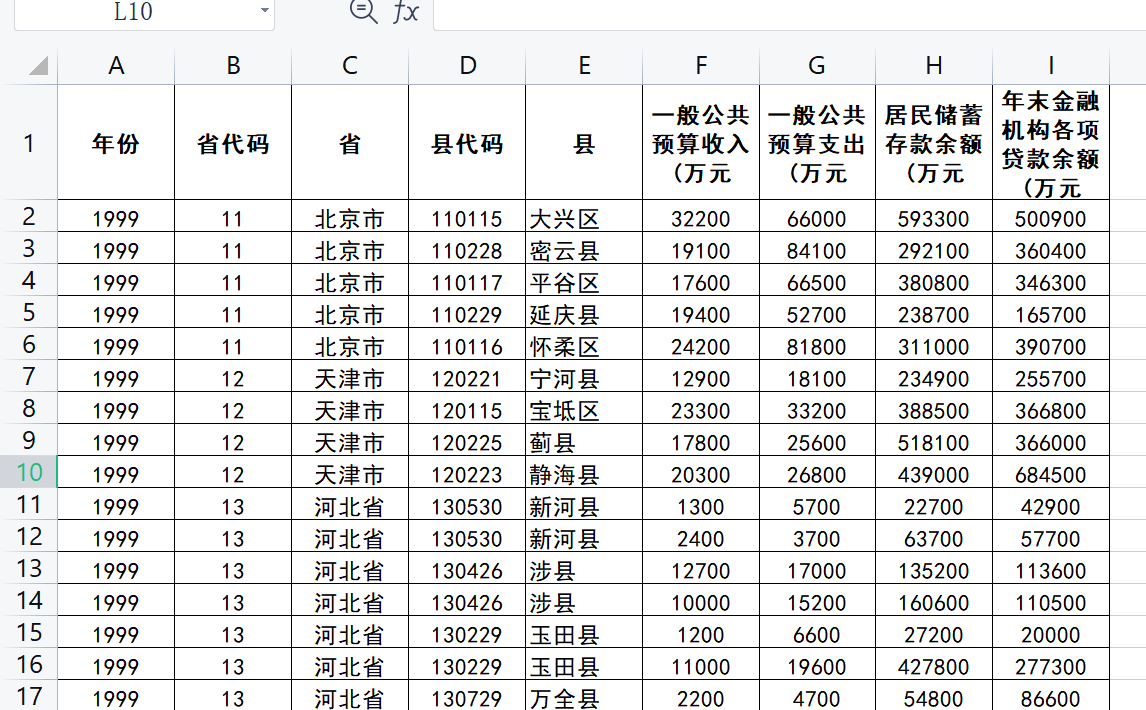Expand the Name Box dropdown arrow

(x=265, y=11)
